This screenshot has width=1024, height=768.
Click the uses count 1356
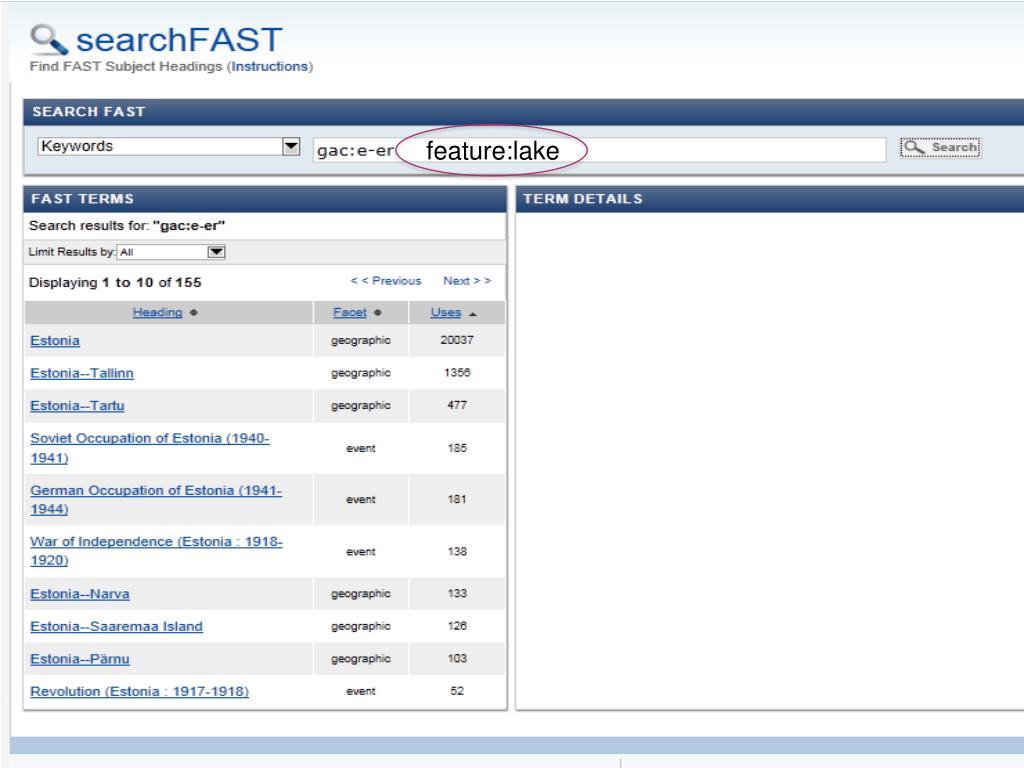tap(457, 372)
